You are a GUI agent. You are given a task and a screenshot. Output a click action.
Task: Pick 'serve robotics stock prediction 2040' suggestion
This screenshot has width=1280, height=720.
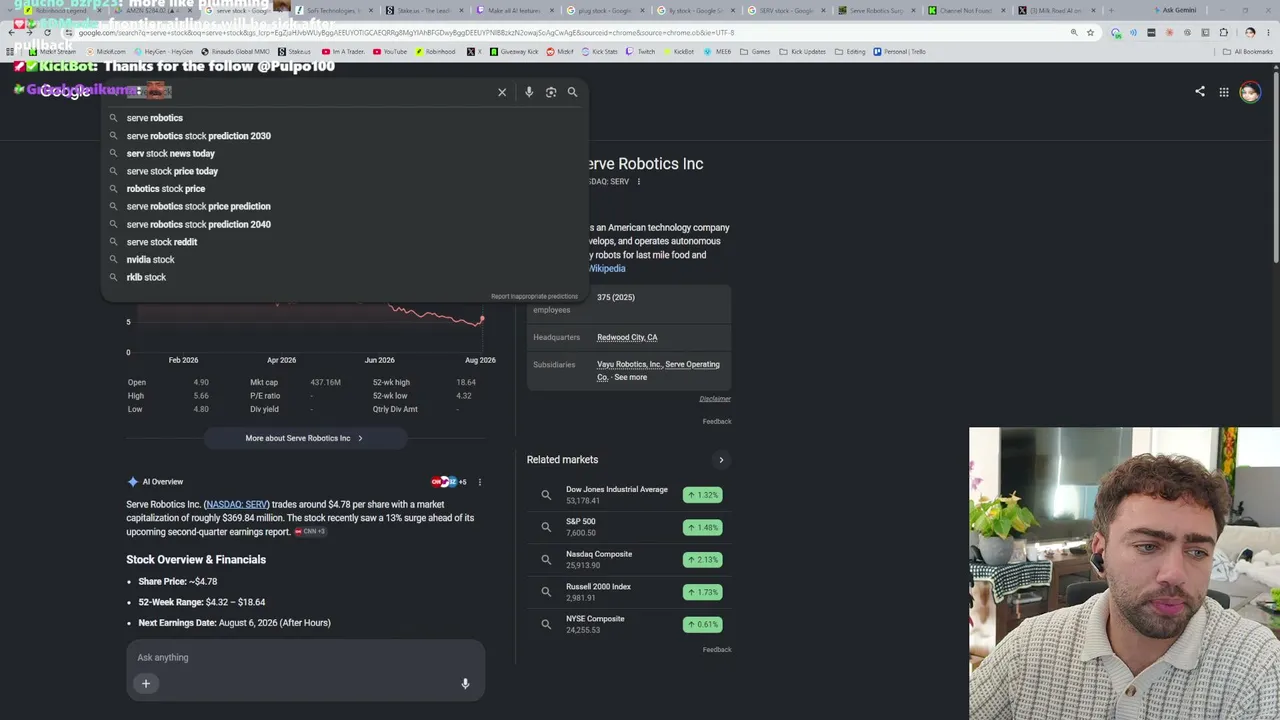coord(344,224)
